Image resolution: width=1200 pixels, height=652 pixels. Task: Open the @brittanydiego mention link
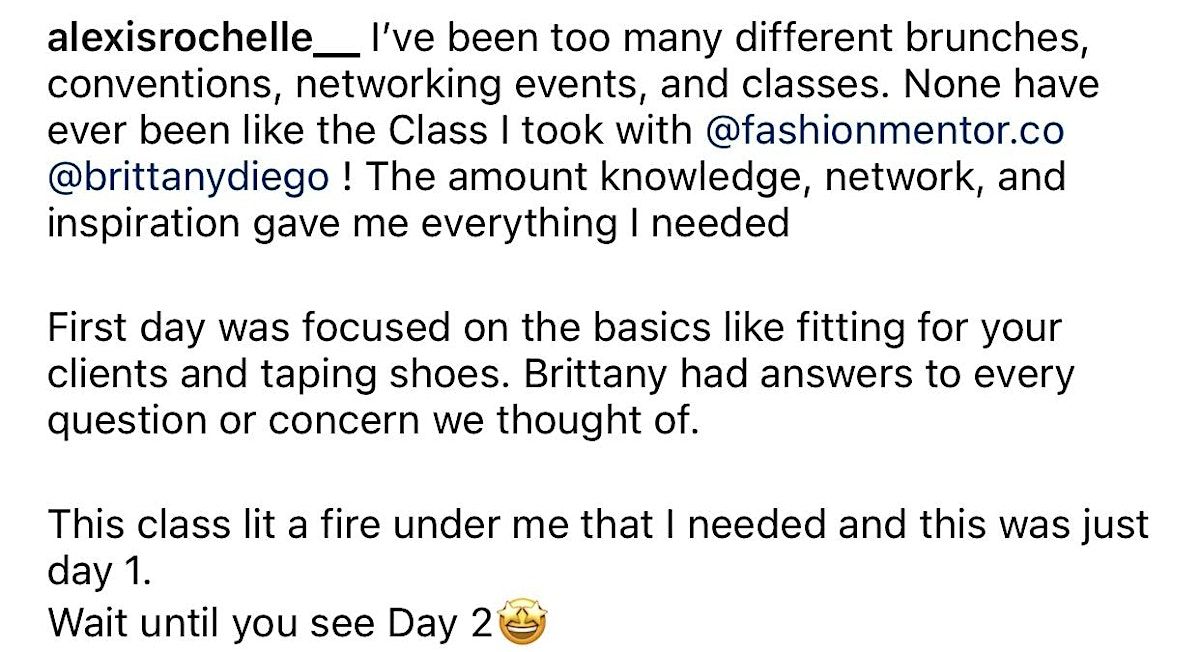[x=187, y=177]
